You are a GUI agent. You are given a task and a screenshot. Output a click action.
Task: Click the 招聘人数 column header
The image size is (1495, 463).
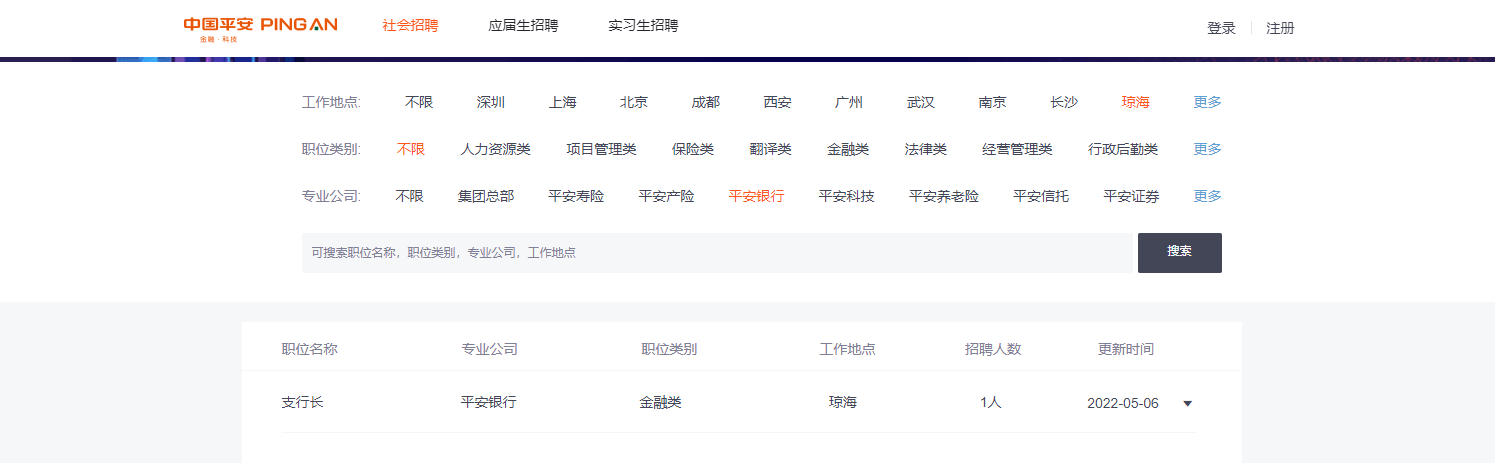(993, 349)
